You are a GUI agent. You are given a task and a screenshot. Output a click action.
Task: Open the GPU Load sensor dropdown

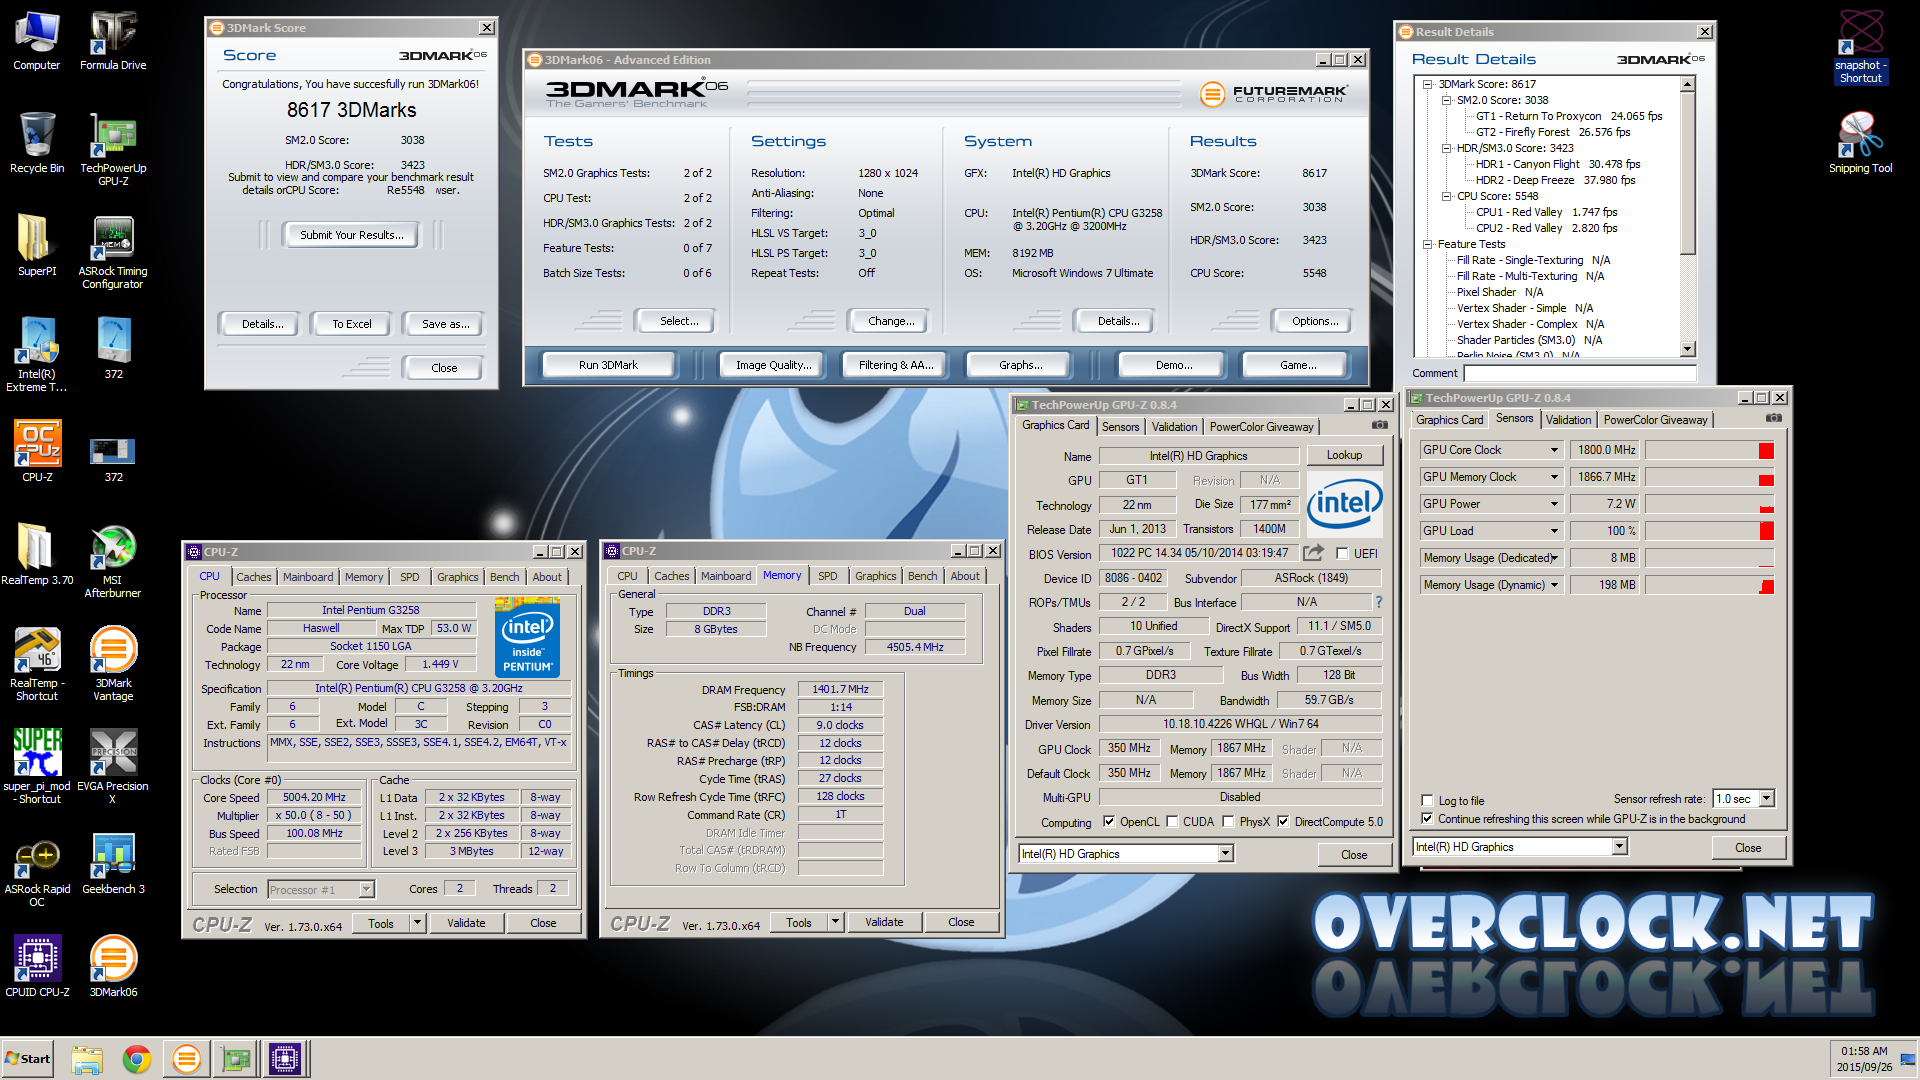point(1554,531)
